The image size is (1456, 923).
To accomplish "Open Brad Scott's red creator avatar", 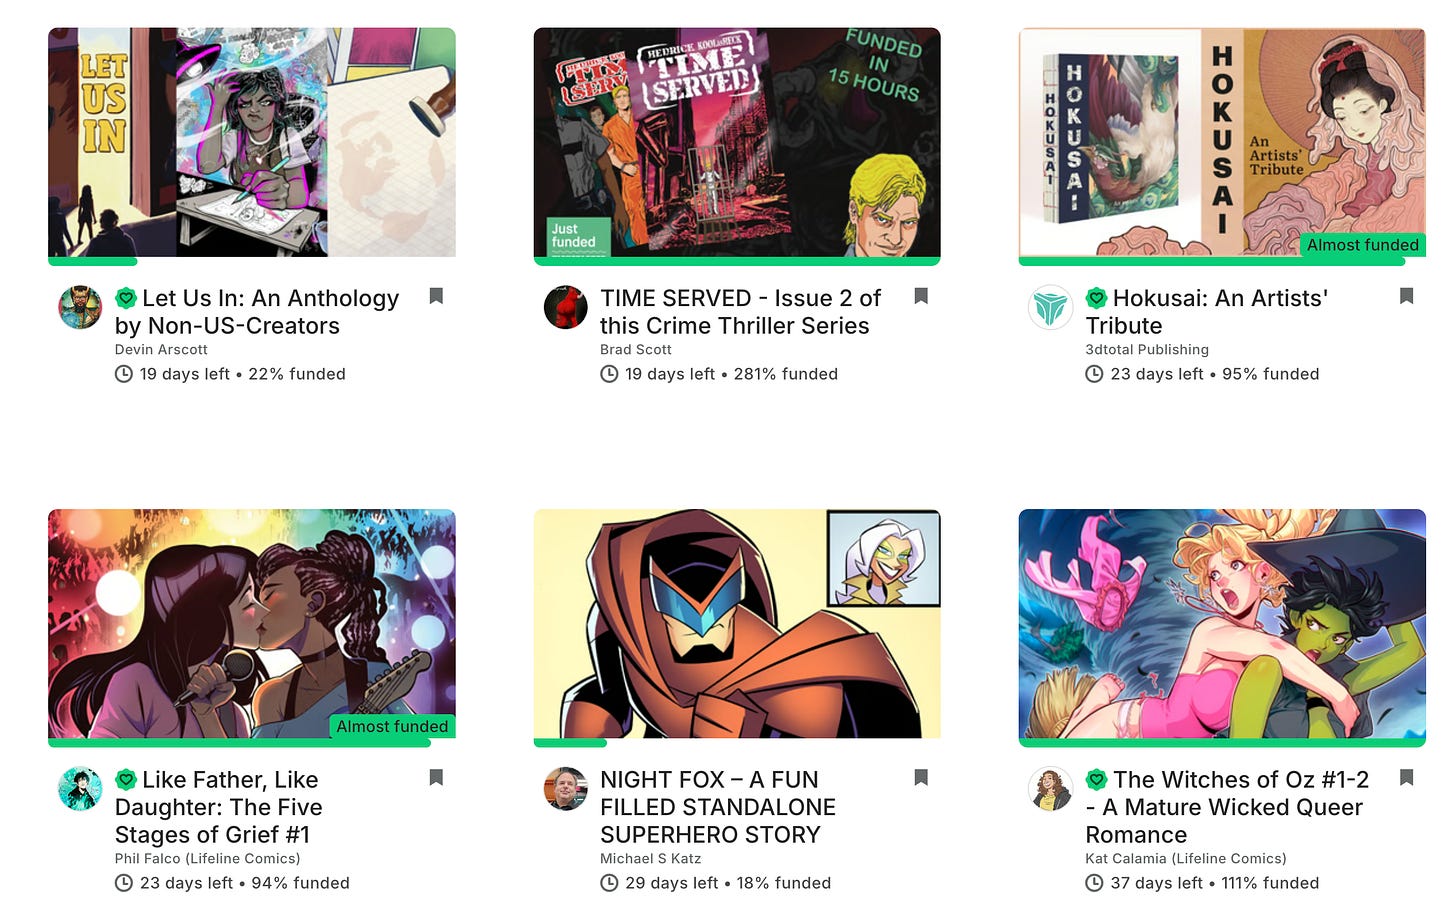I will 565,308.
